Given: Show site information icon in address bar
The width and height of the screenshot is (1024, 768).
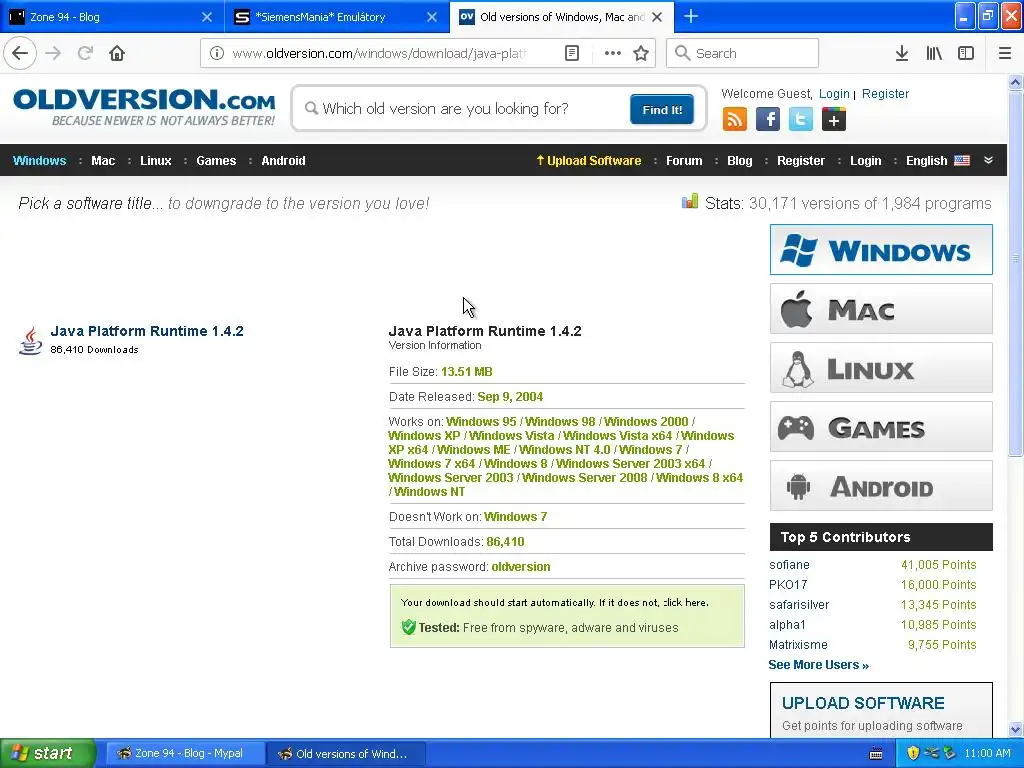Looking at the screenshot, I should click(x=217, y=53).
